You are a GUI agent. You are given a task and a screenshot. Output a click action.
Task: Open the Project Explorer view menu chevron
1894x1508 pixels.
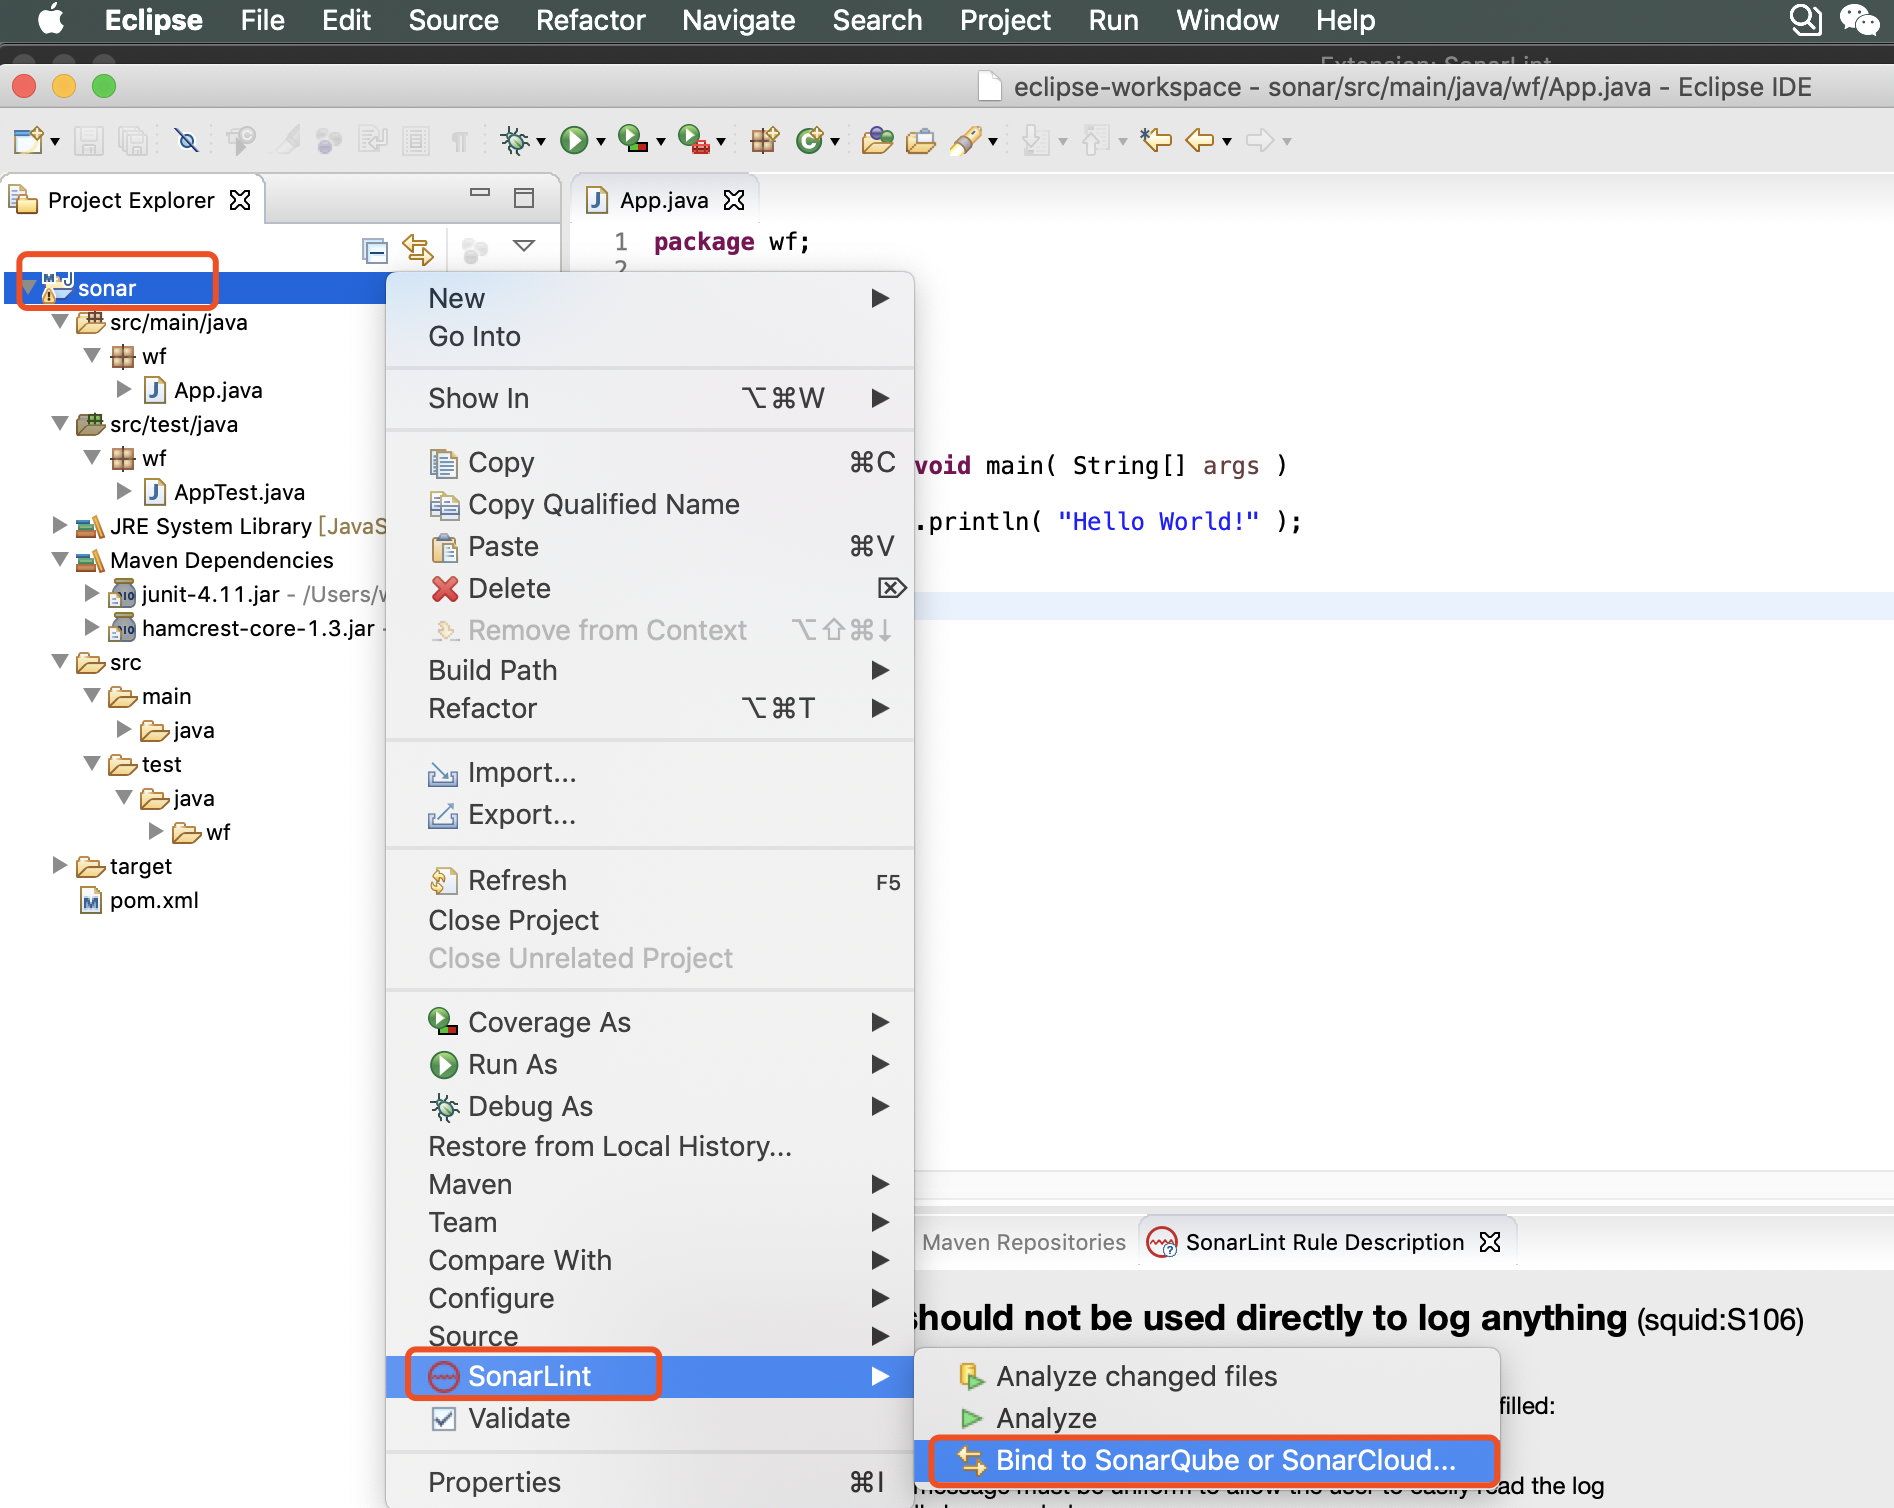pyautogui.click(x=522, y=247)
